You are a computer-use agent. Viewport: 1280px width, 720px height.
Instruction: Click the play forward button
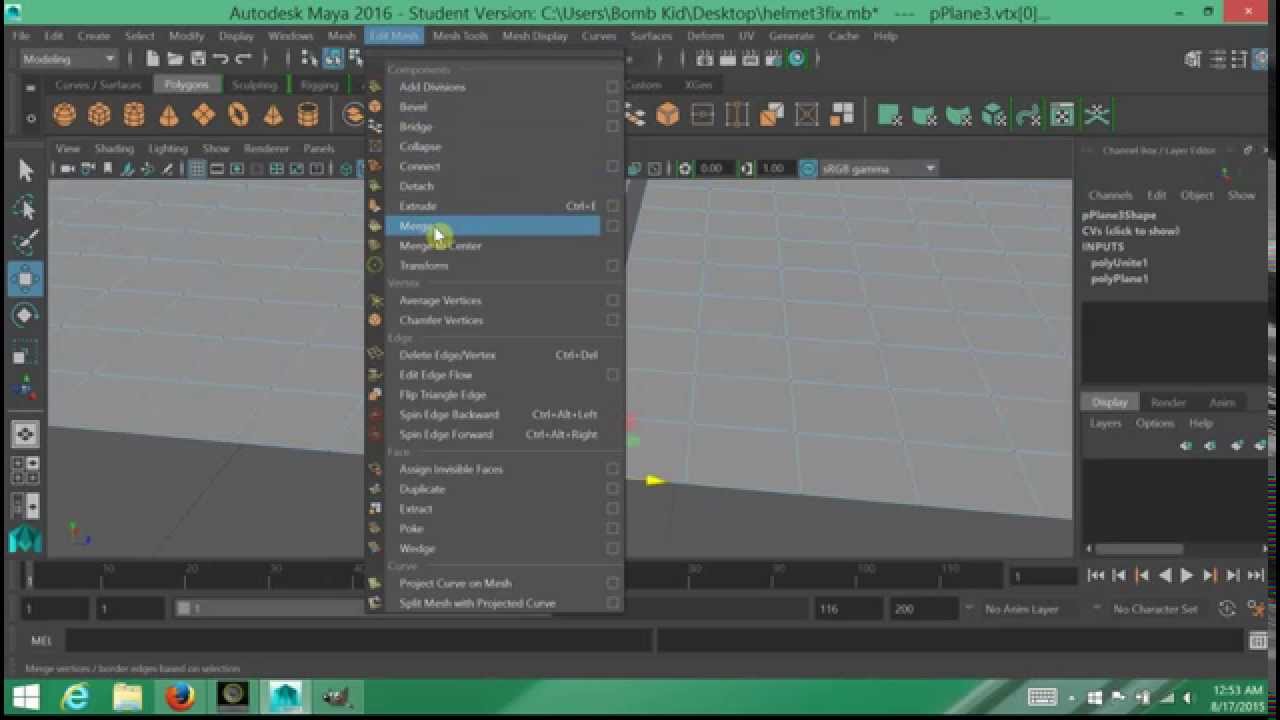pyautogui.click(x=1187, y=575)
